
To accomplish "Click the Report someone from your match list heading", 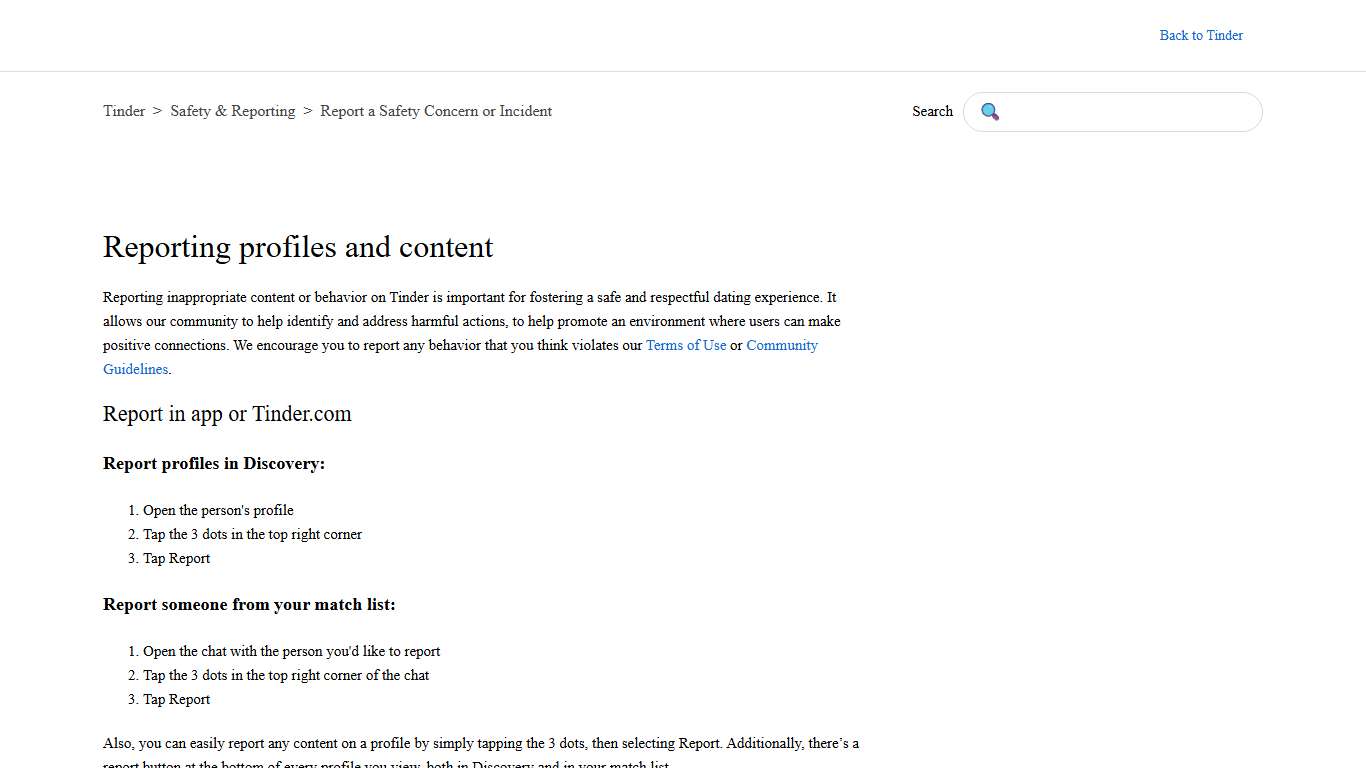I will pos(249,604).
